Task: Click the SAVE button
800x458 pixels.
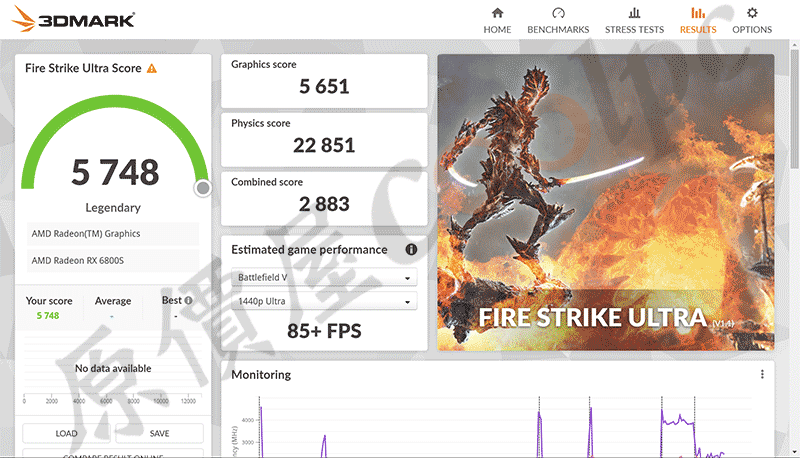Action: pos(159,434)
